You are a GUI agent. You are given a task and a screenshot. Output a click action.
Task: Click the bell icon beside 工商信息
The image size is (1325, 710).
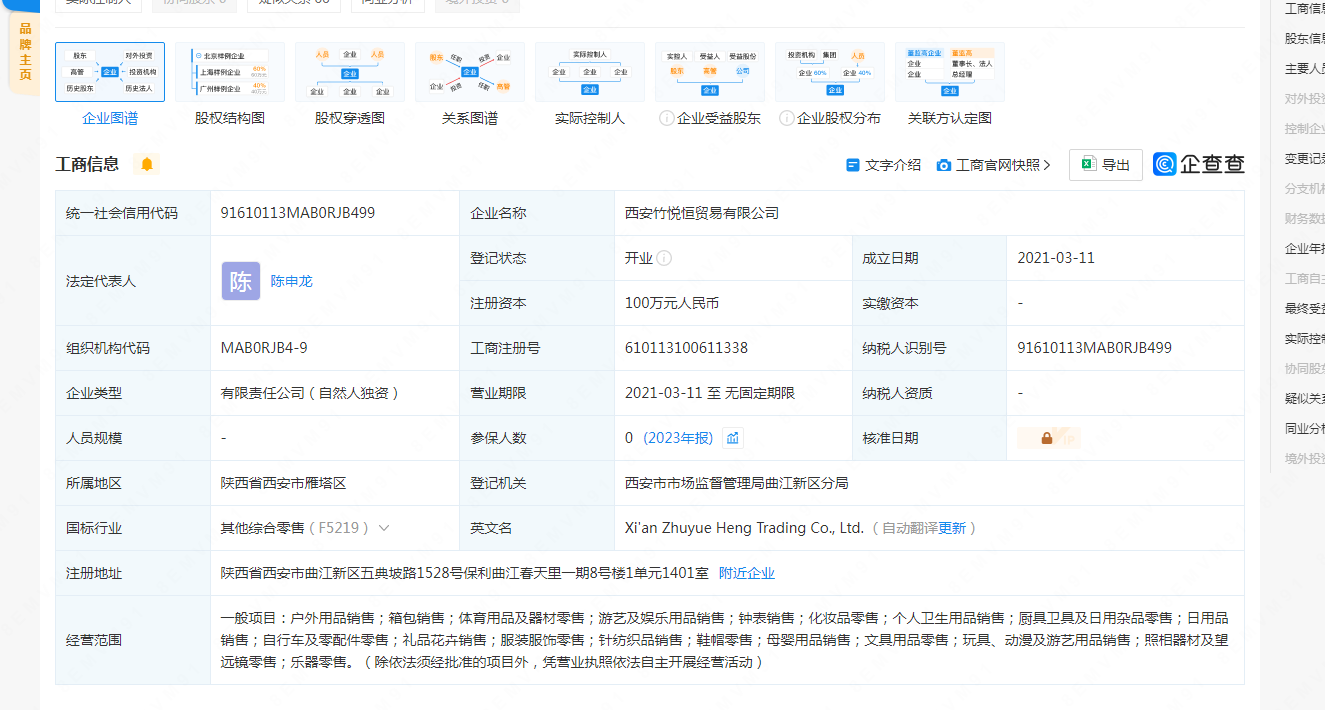point(147,165)
